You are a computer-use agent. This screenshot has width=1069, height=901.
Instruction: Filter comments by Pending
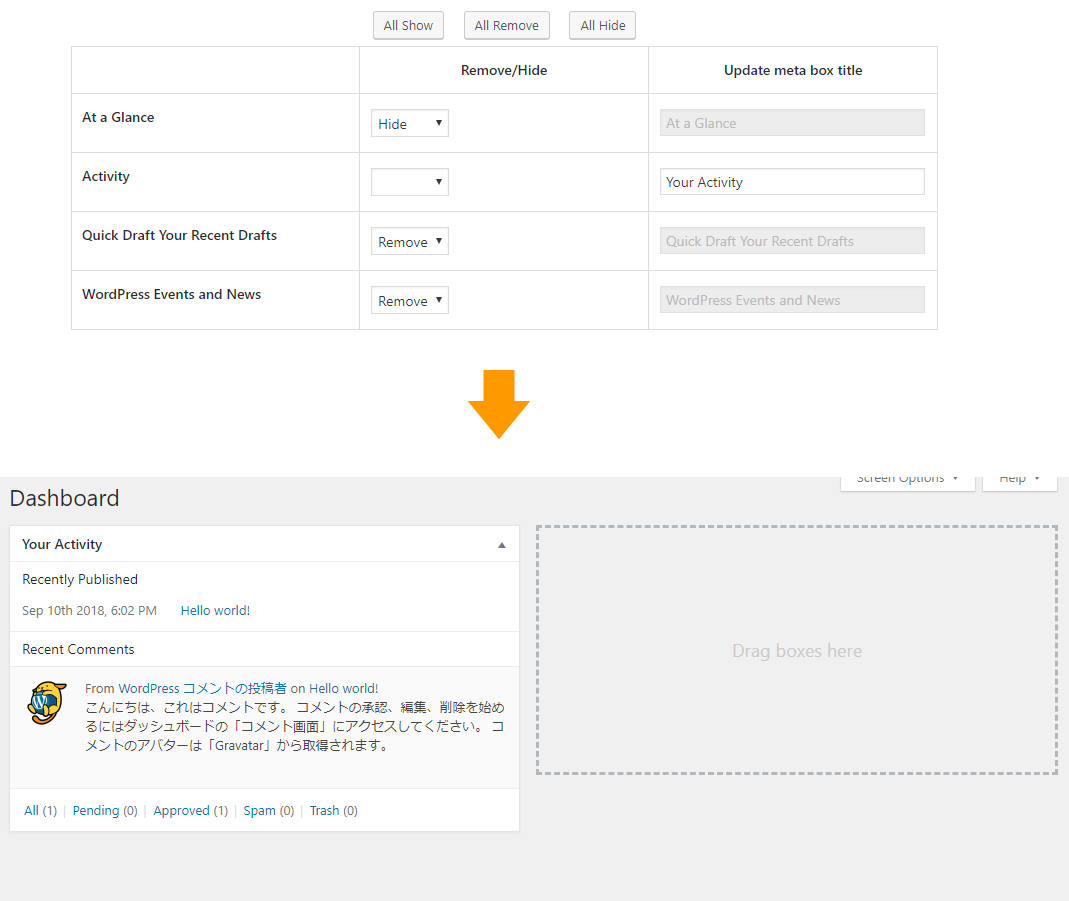click(x=96, y=810)
